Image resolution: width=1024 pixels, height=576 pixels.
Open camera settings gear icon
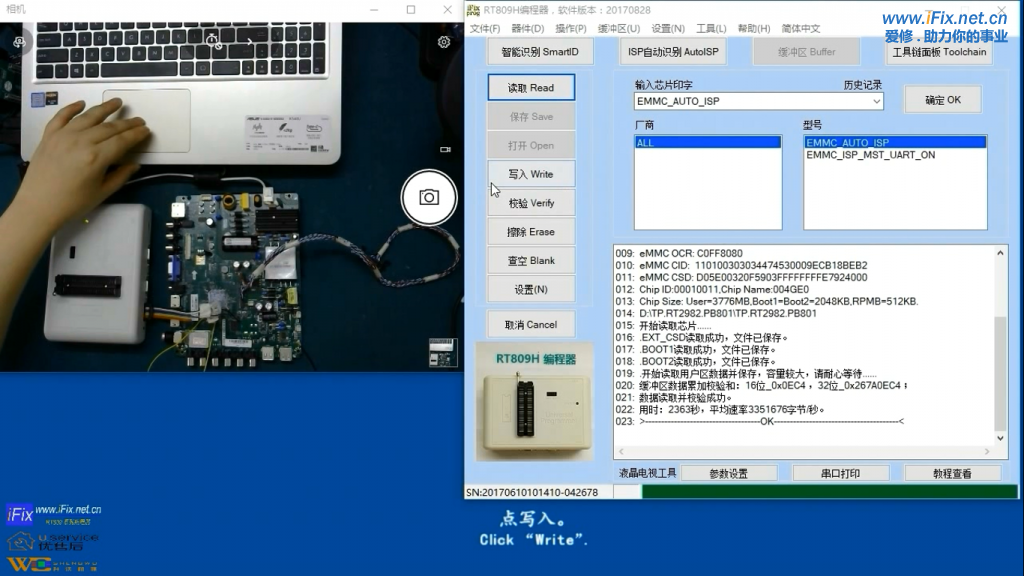coord(444,42)
